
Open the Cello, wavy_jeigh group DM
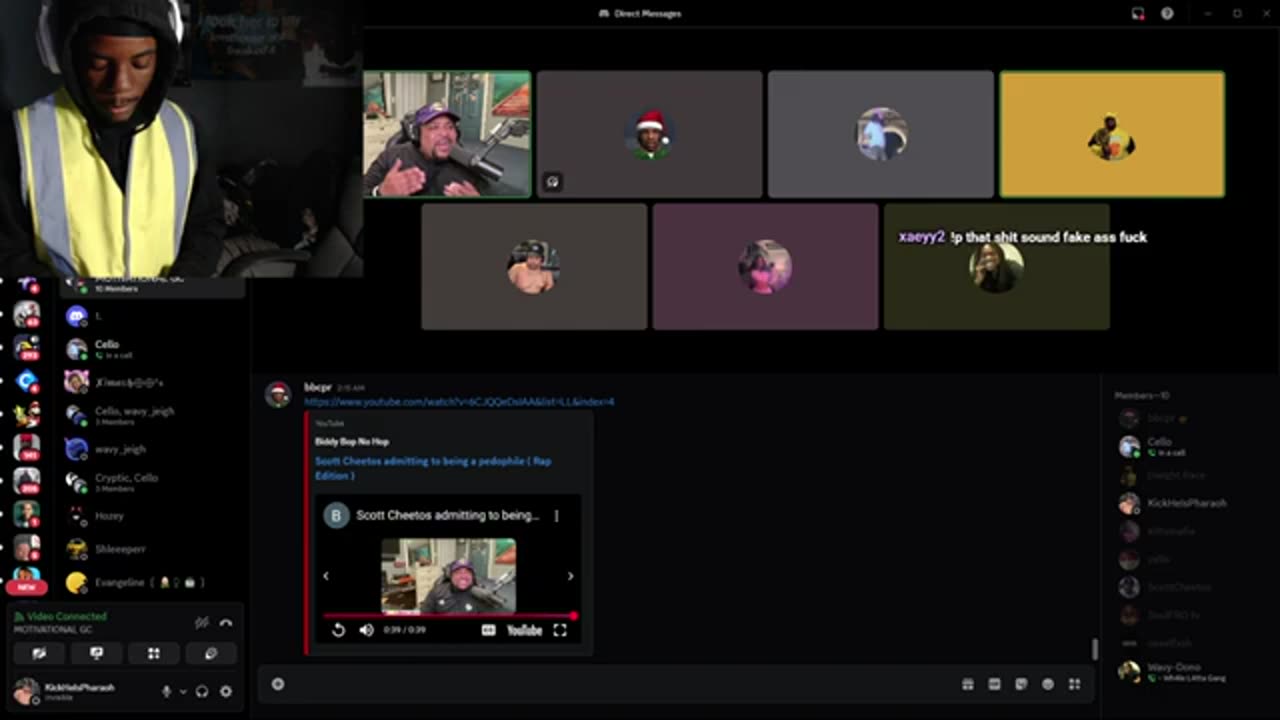153,415
